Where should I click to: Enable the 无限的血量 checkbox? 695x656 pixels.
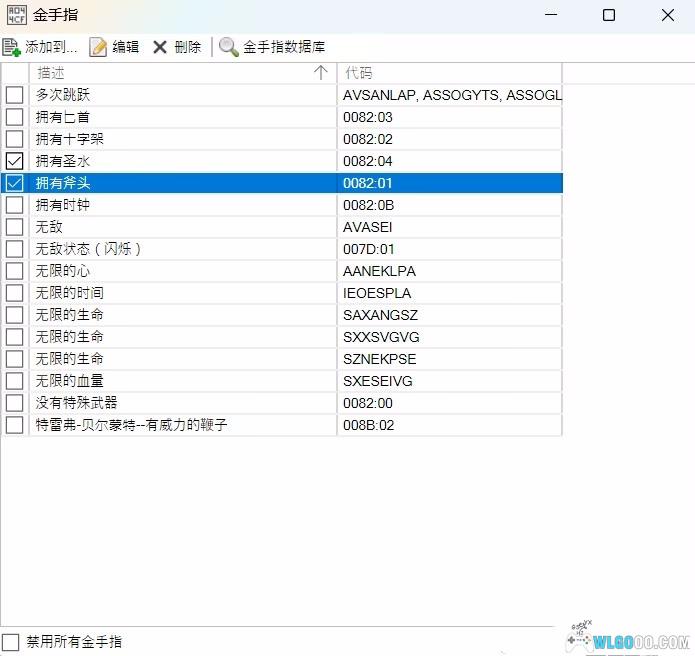[x=15, y=381]
